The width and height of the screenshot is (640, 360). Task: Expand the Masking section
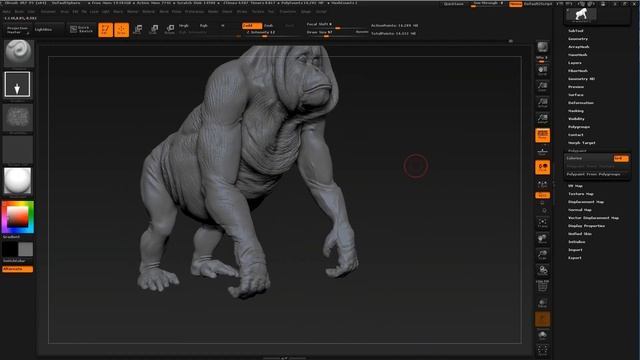[576, 111]
